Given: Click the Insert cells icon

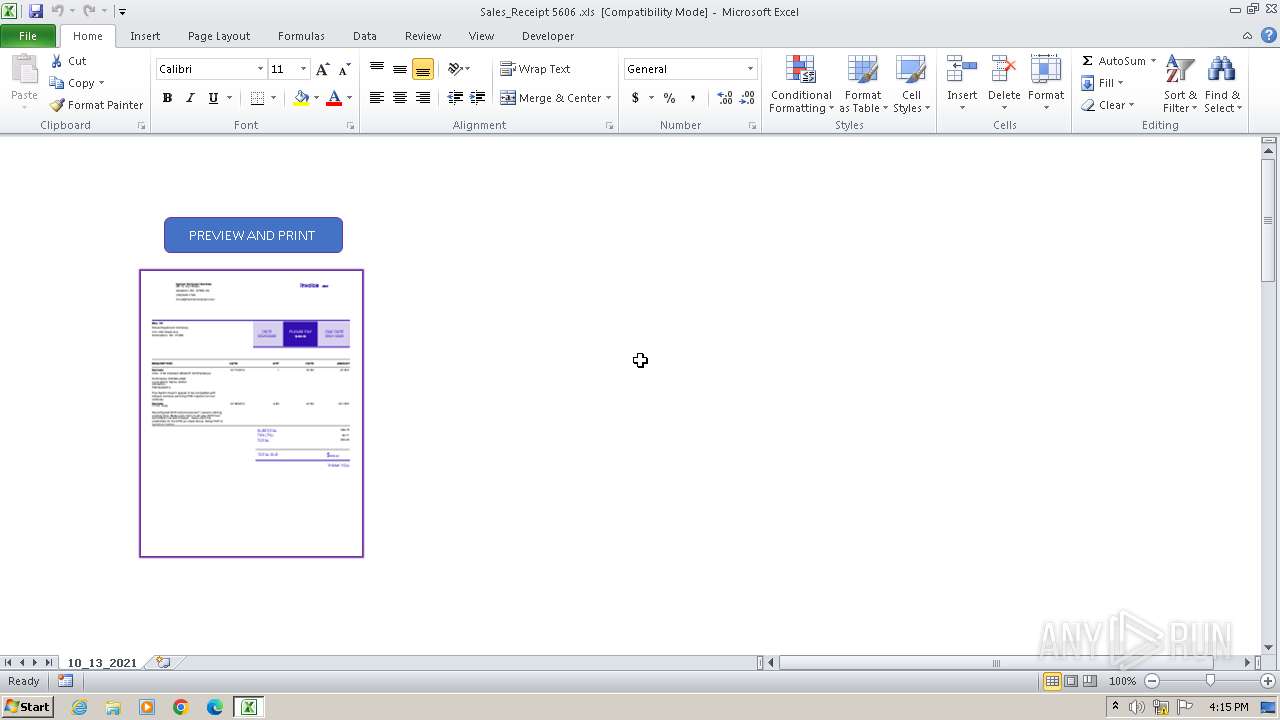Looking at the screenshot, I should (962, 70).
